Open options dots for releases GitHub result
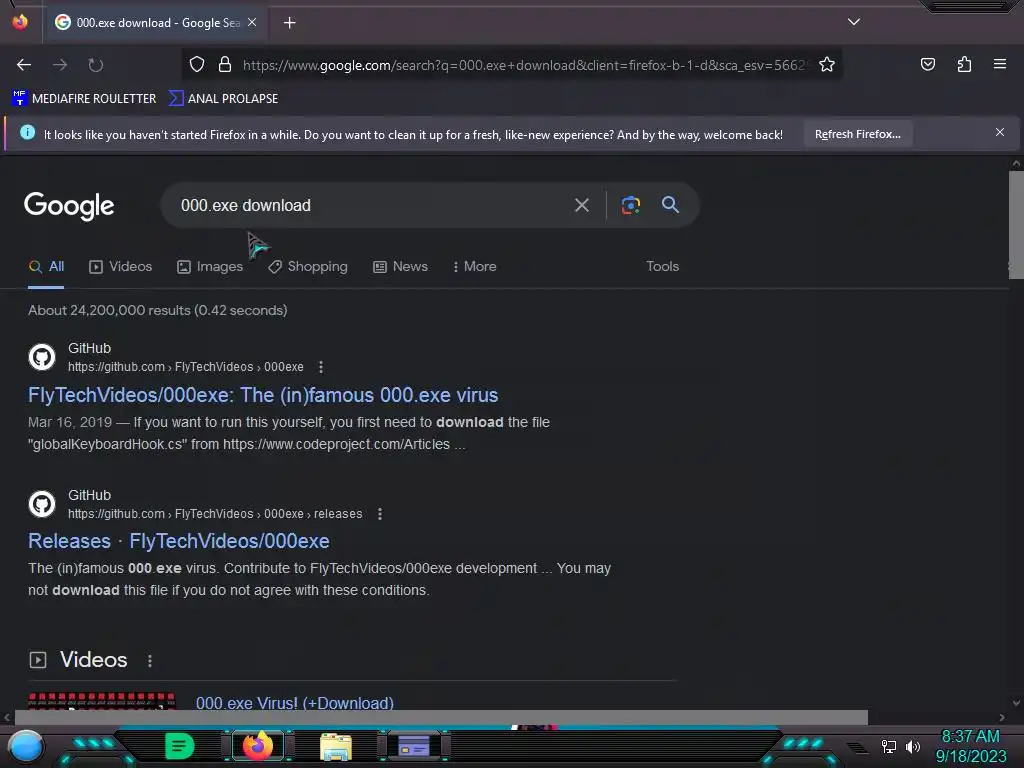The image size is (1024, 768). click(379, 514)
